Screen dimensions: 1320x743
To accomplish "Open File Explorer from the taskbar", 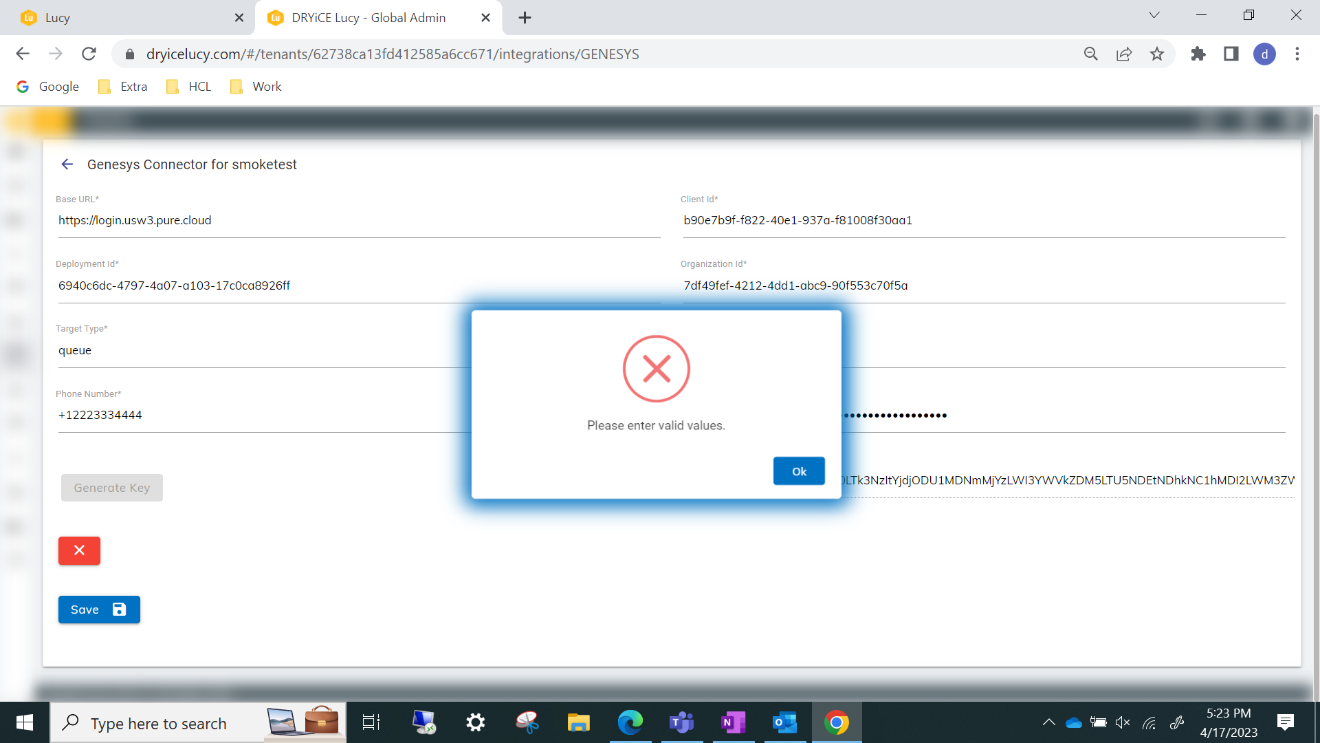I will click(578, 722).
